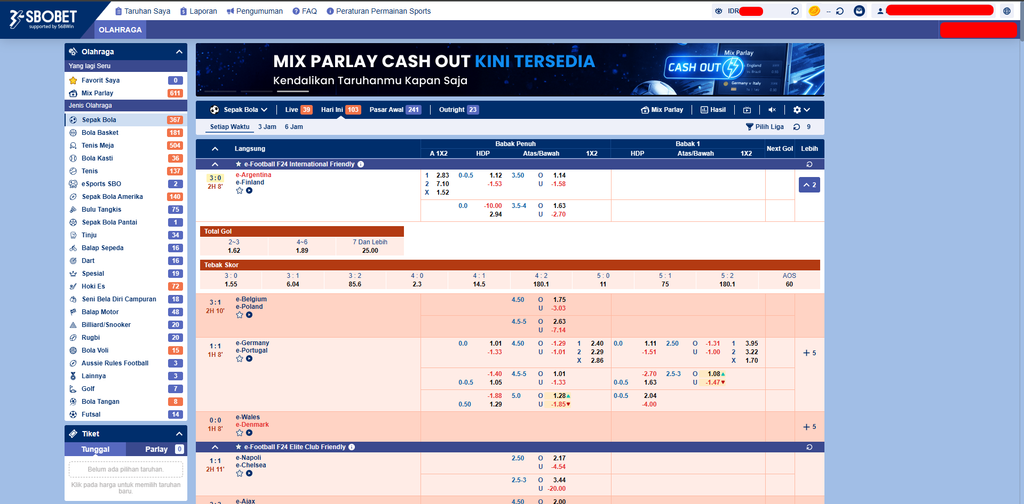The width and height of the screenshot is (1024, 504).
Task: Open Mix Parlay in sidebar
Action: tap(125, 93)
